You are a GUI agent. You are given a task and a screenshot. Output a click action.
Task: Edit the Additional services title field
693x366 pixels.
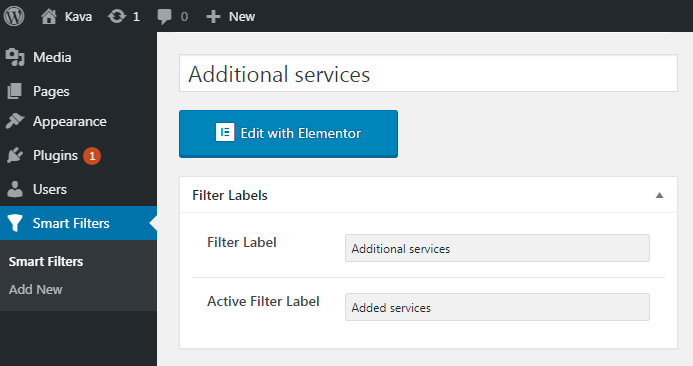(x=428, y=73)
